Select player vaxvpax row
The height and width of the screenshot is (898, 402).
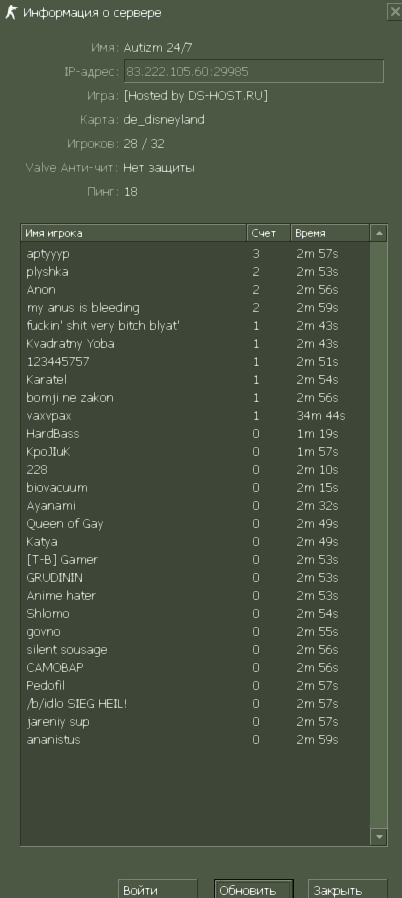195,416
